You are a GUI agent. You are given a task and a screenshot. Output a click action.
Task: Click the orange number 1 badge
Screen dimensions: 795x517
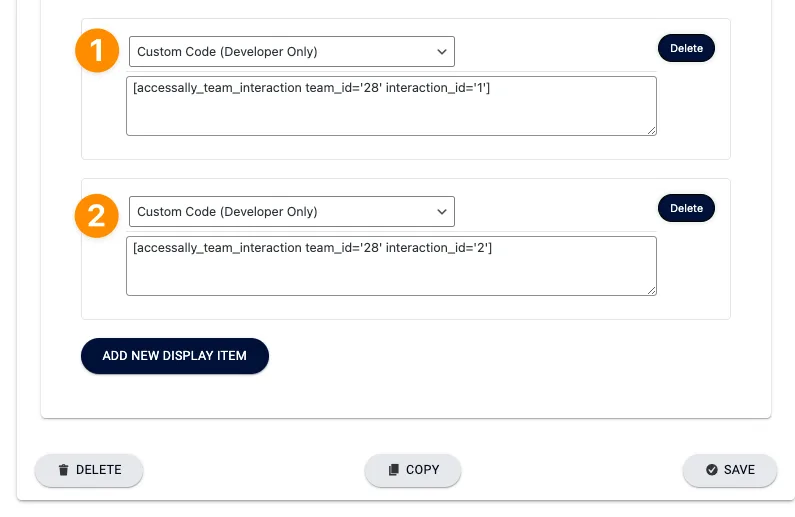pyautogui.click(x=97, y=51)
